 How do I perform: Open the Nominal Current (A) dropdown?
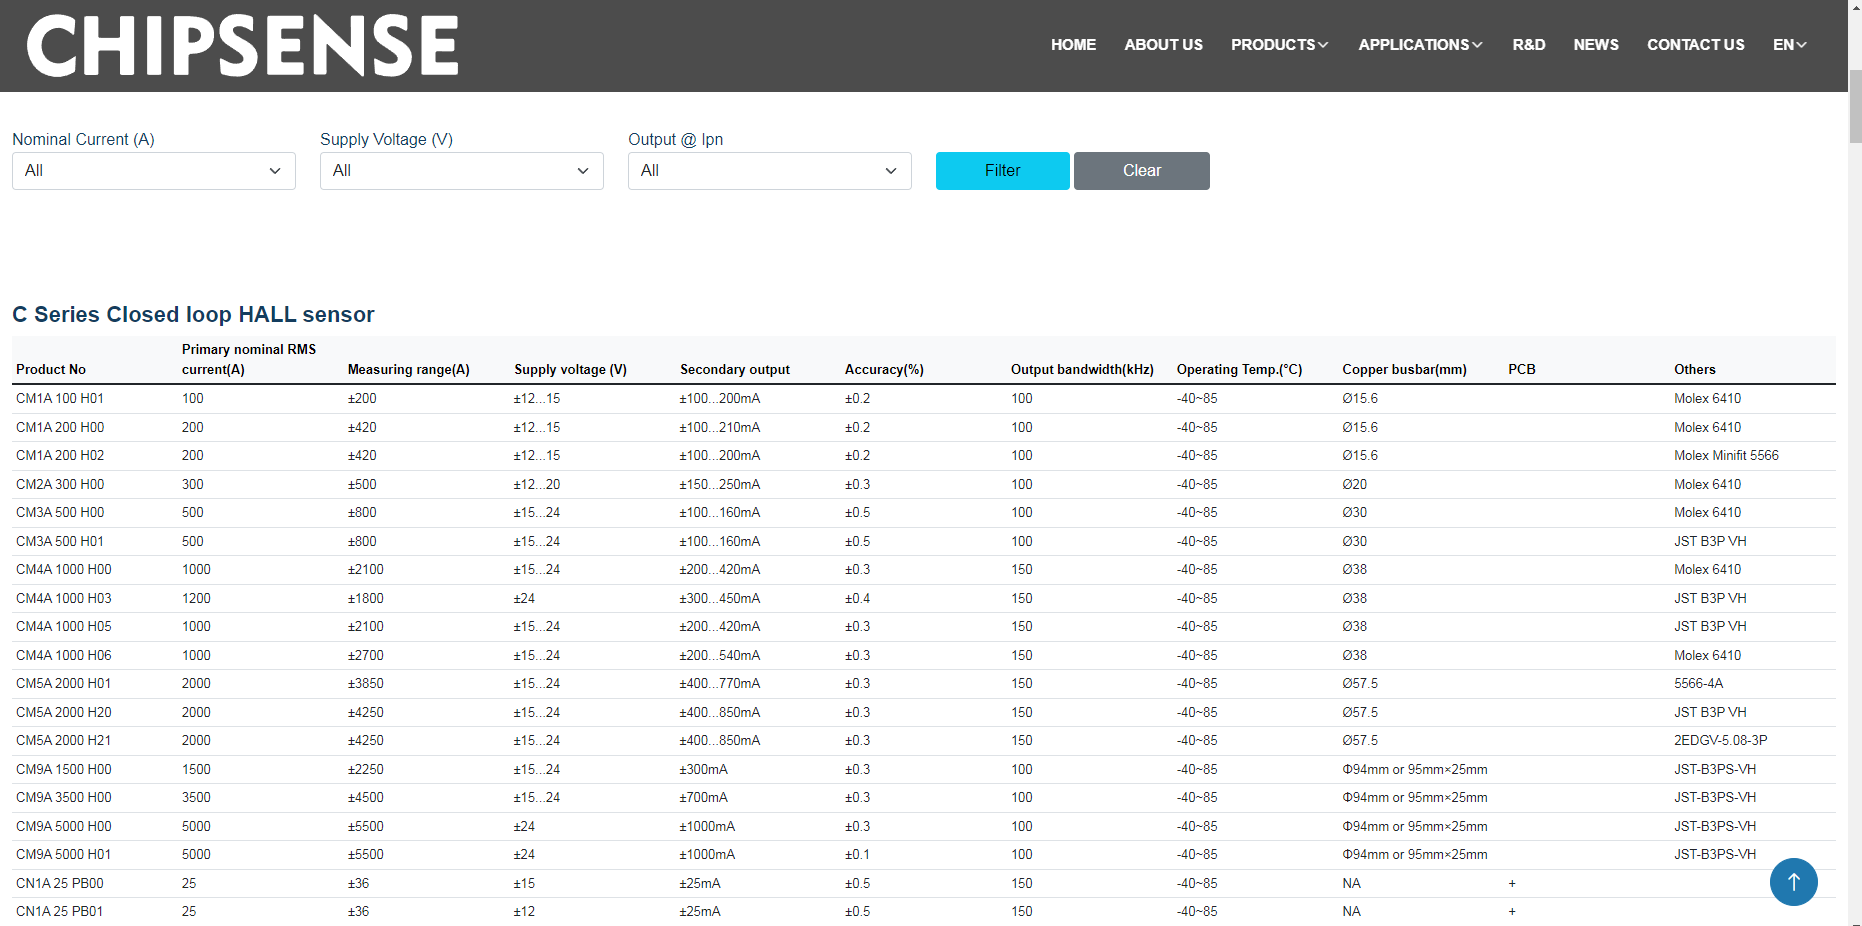[x=154, y=171]
